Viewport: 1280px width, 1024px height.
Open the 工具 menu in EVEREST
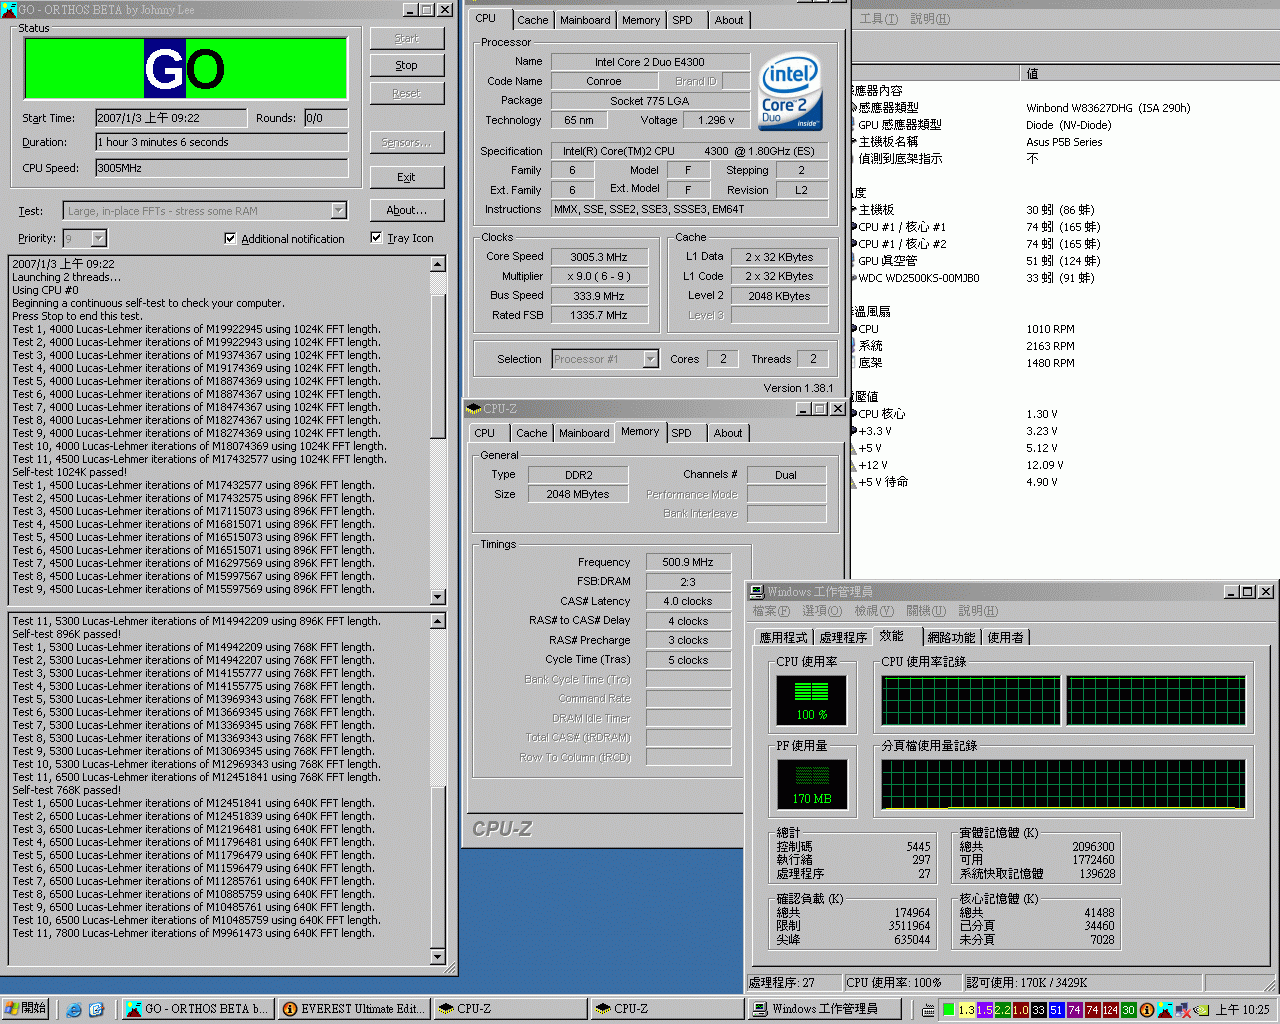tap(878, 19)
